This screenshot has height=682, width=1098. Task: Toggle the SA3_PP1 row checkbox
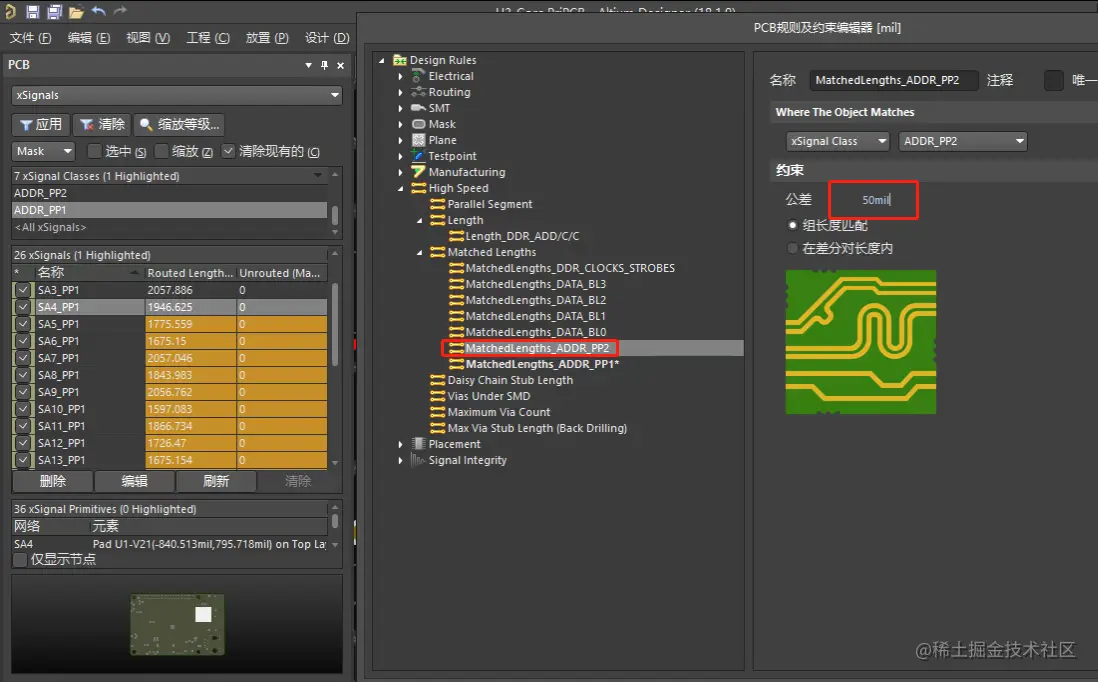tap(23, 290)
